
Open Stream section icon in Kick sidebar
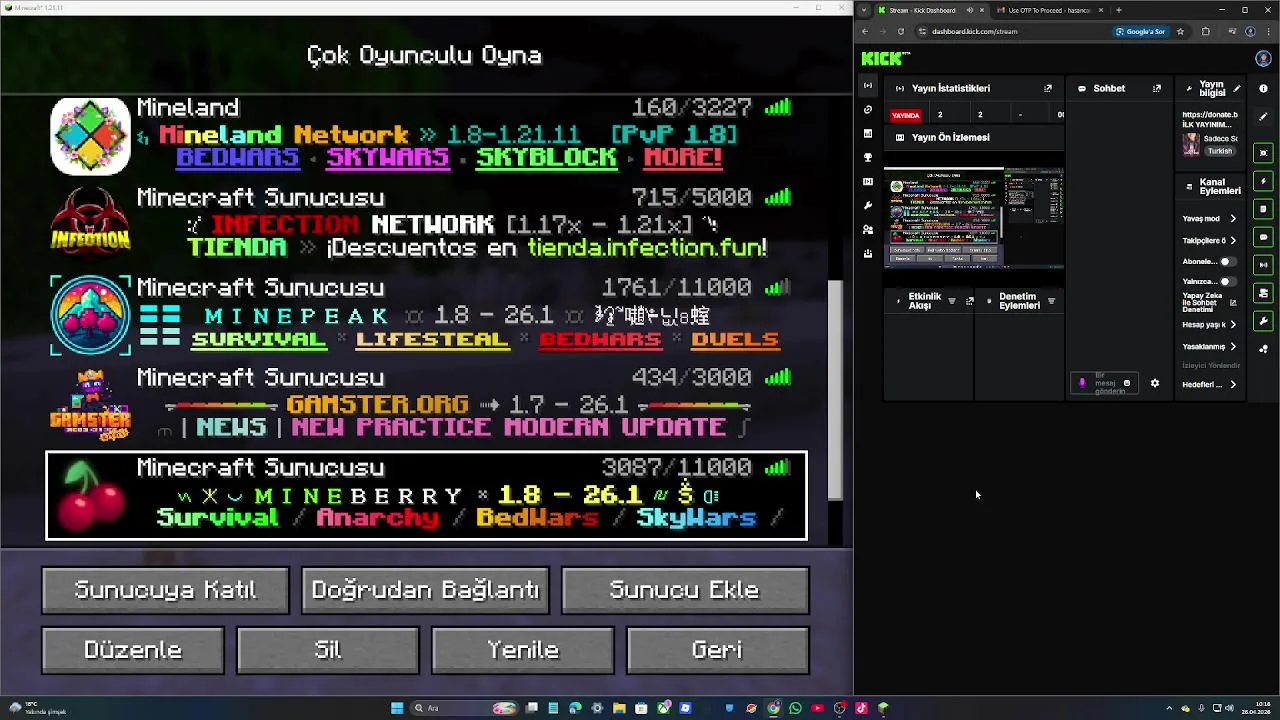(x=867, y=86)
